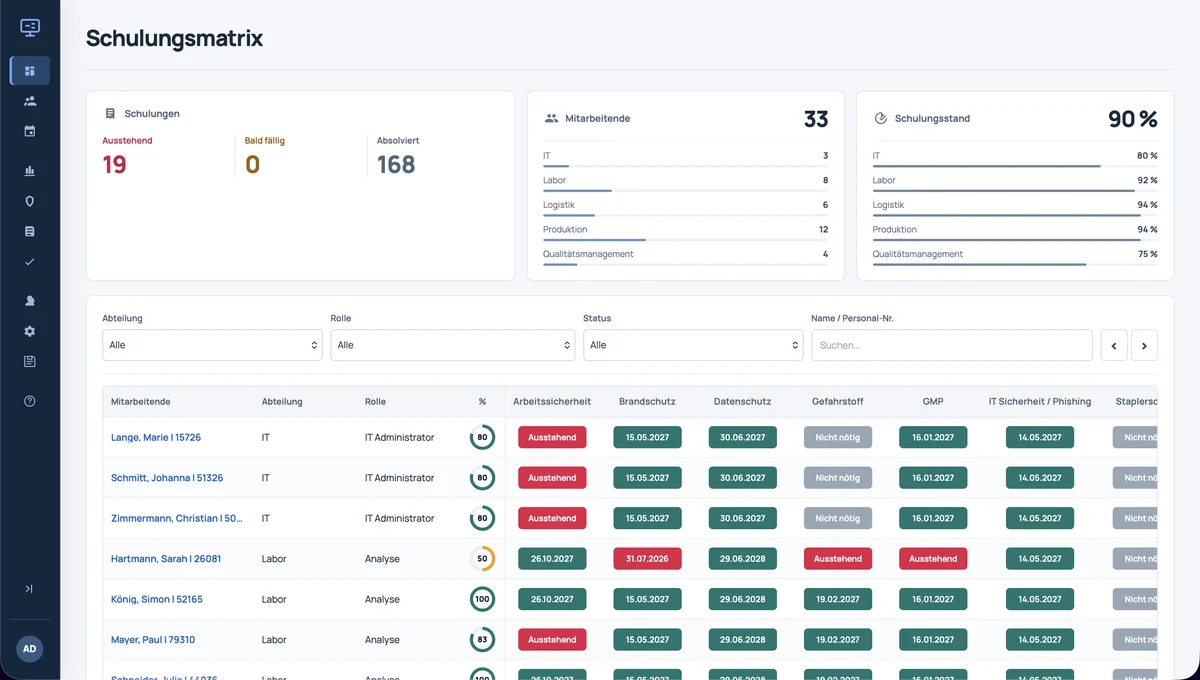The width and height of the screenshot is (1200, 680).
Task: Open the shield icon in sidebar
Action: [x=30, y=201]
